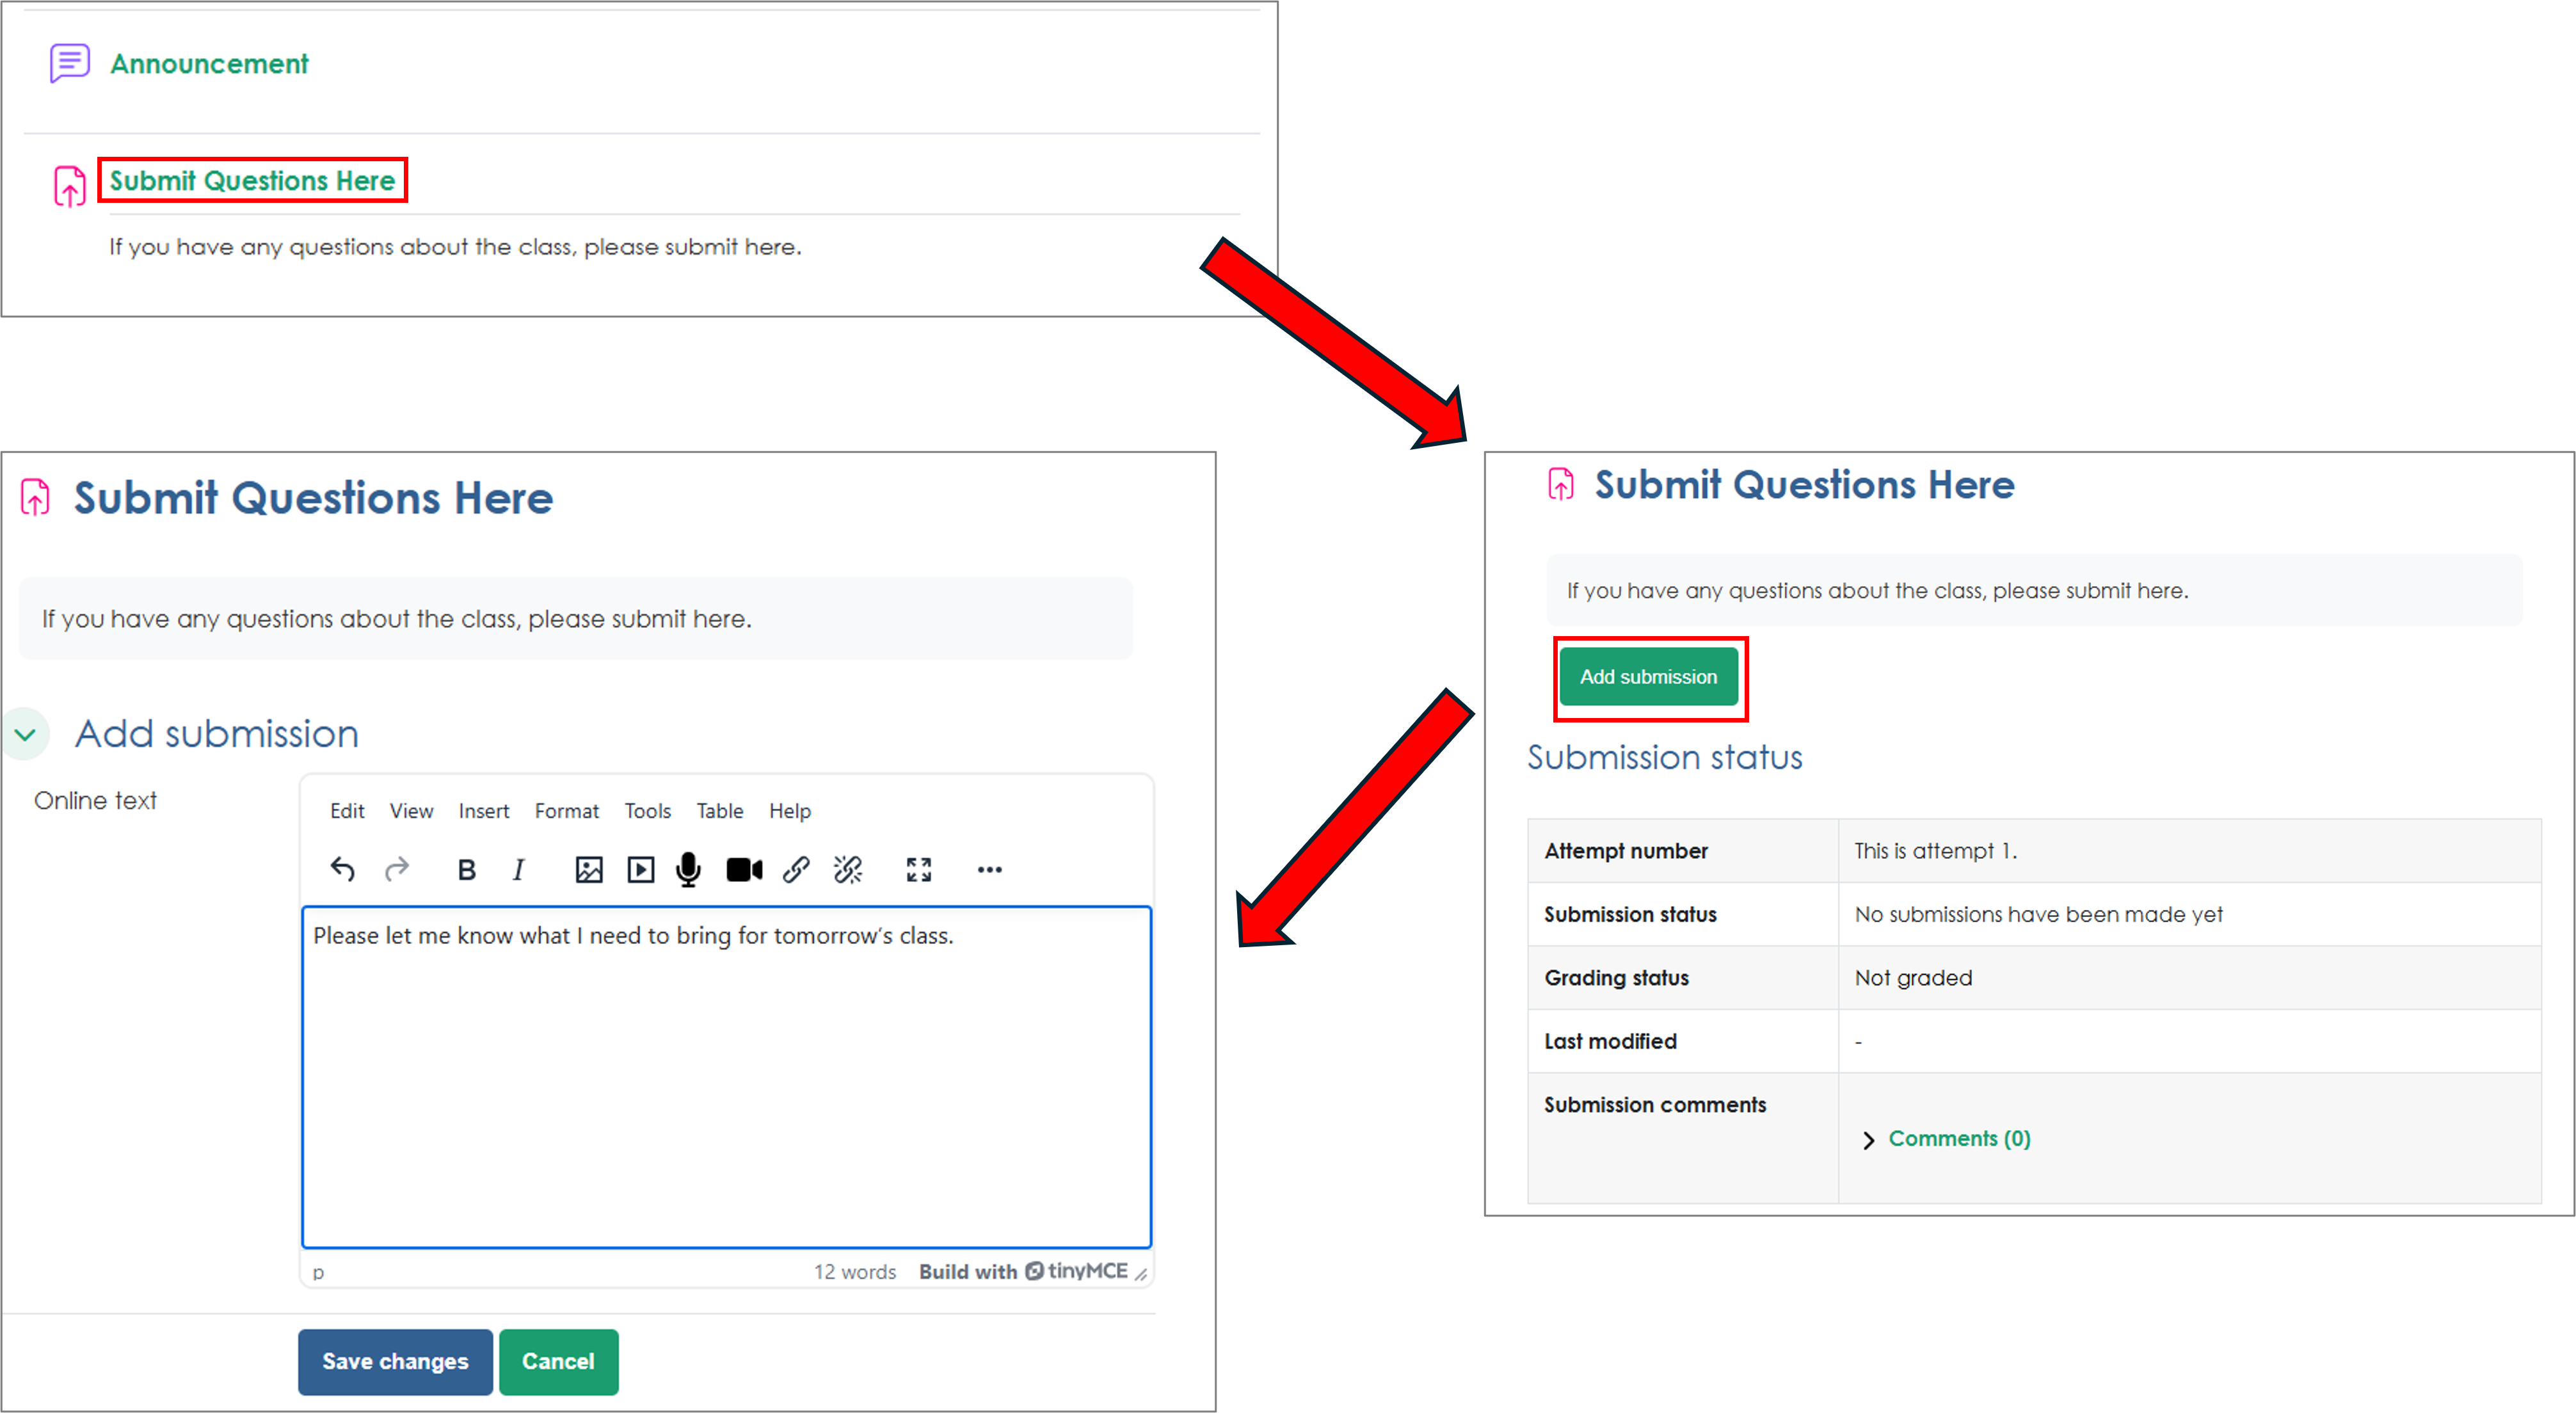Collapse the Add submission section chevron
2576x1413 pixels.
26,735
